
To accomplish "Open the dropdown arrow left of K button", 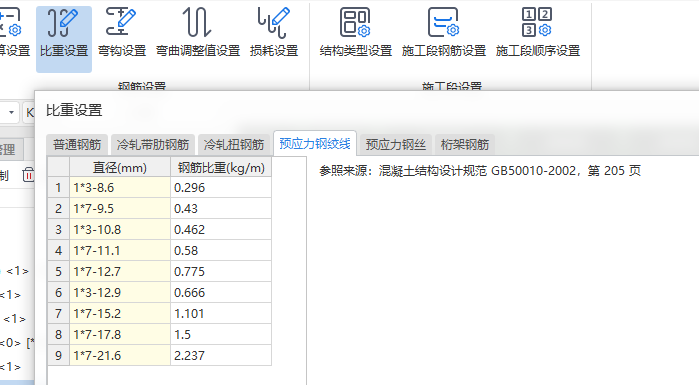I will (12, 112).
